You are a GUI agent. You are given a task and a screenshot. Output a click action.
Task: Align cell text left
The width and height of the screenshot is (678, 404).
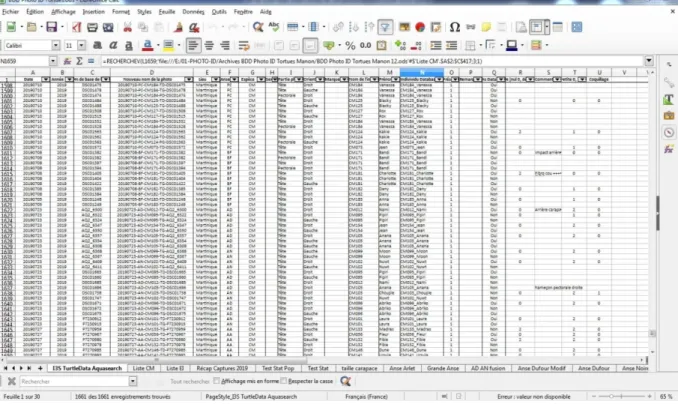click(x=193, y=45)
